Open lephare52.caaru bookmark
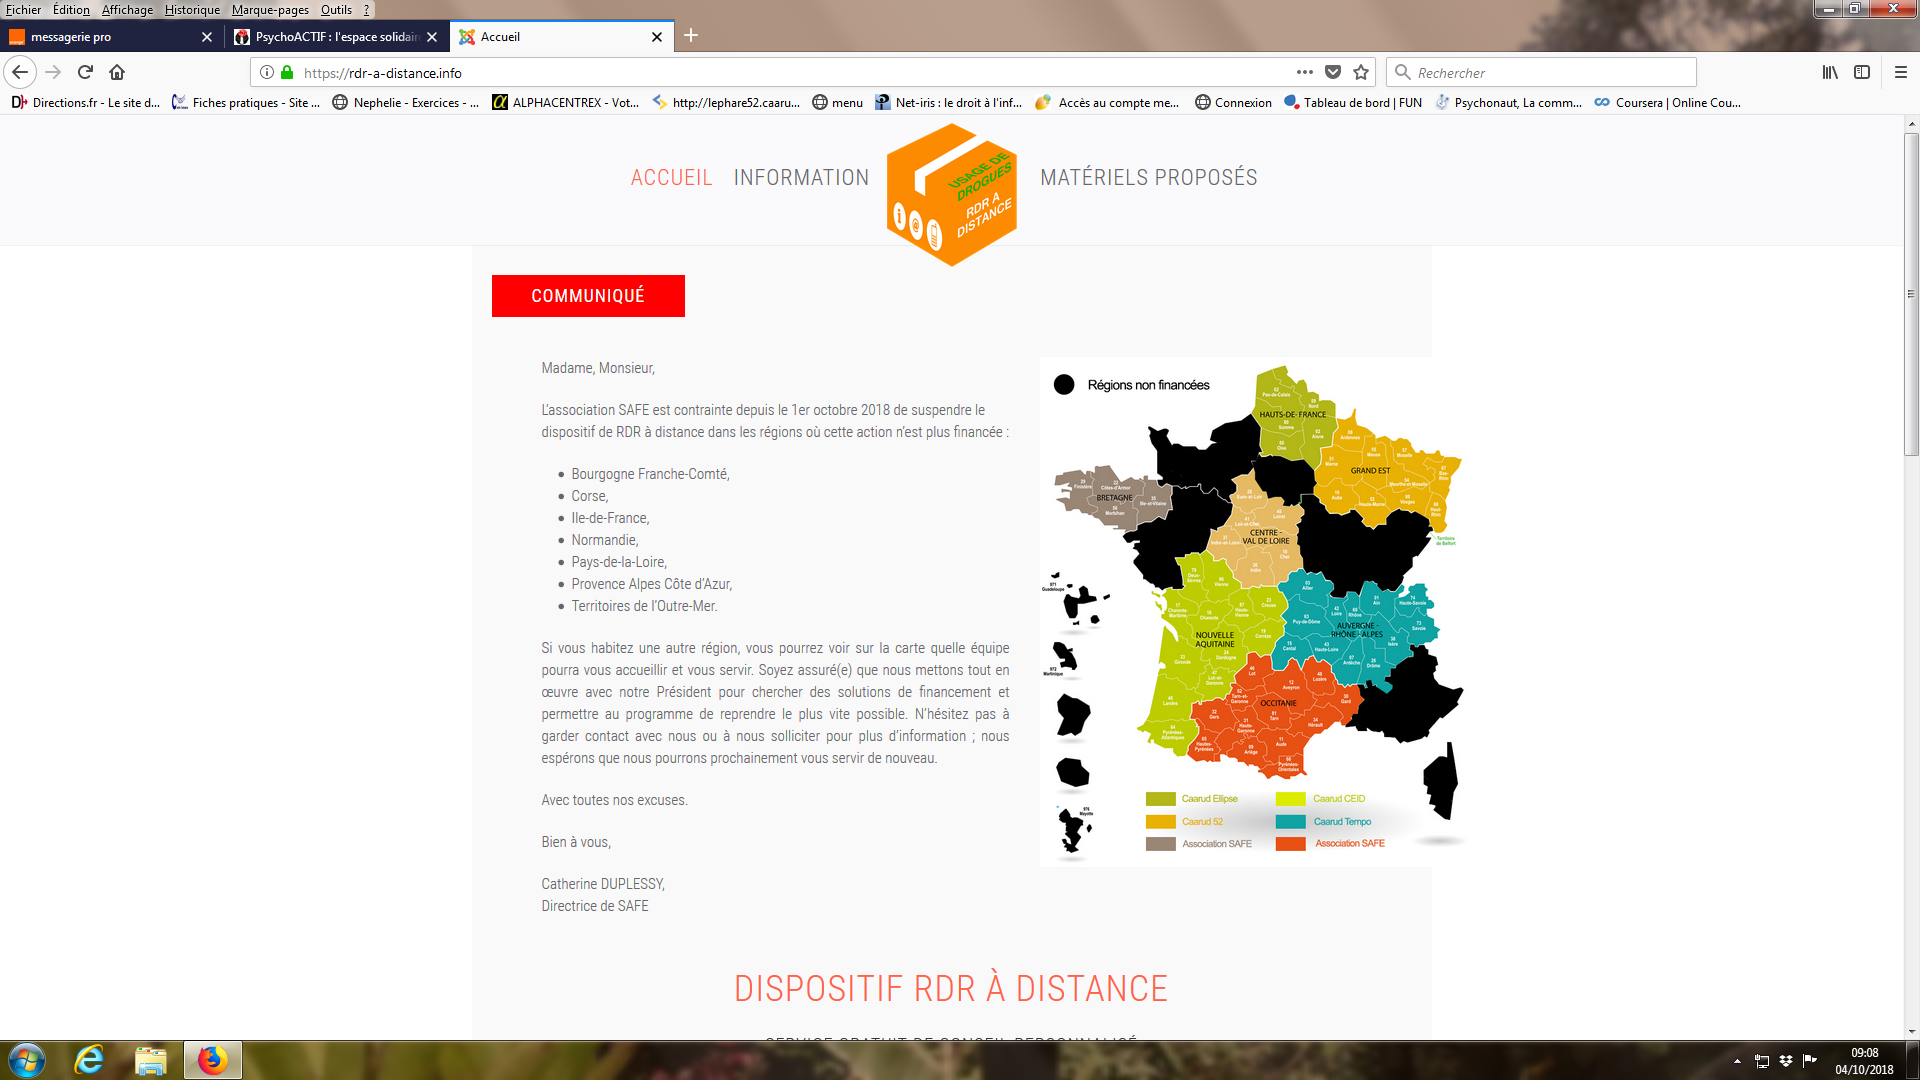This screenshot has height=1080, width=1920. (x=726, y=102)
